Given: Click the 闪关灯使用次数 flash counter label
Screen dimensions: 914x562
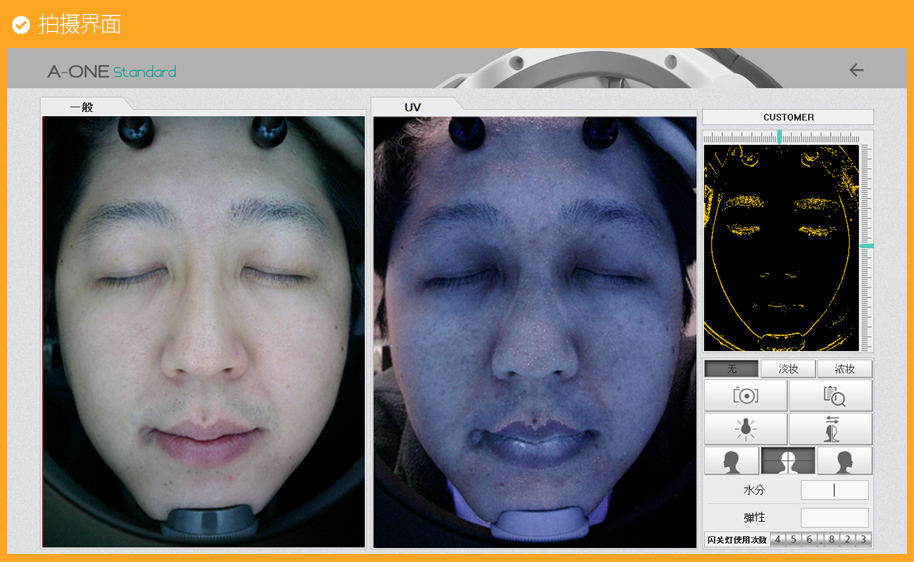Looking at the screenshot, I should (737, 540).
